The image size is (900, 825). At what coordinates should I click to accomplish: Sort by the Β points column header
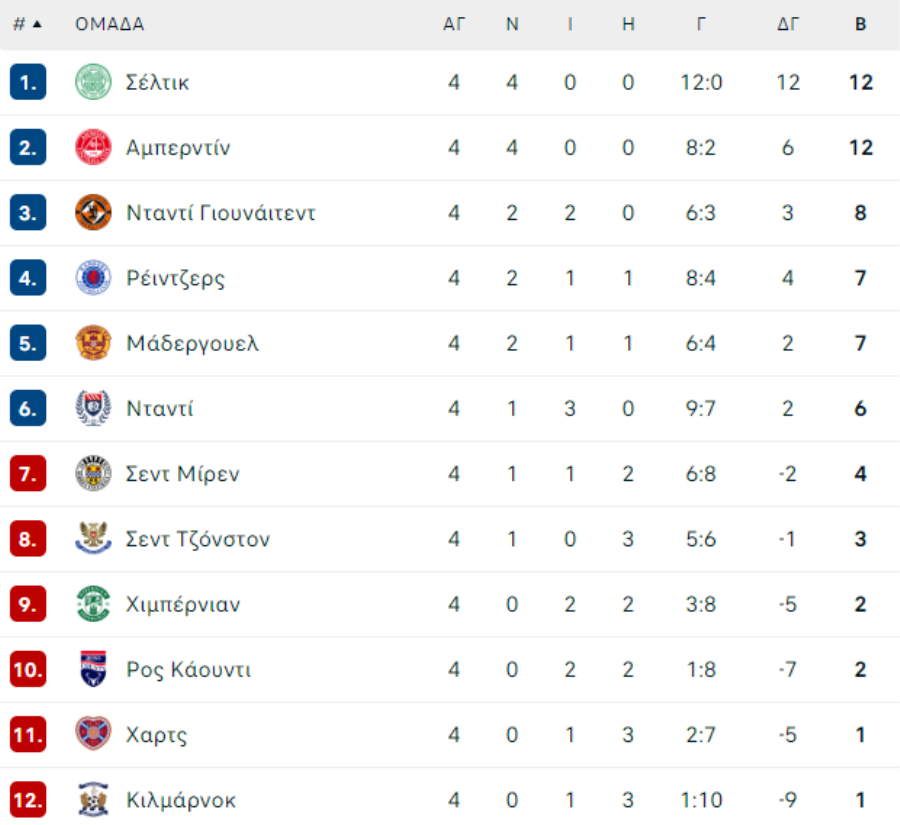(x=860, y=24)
